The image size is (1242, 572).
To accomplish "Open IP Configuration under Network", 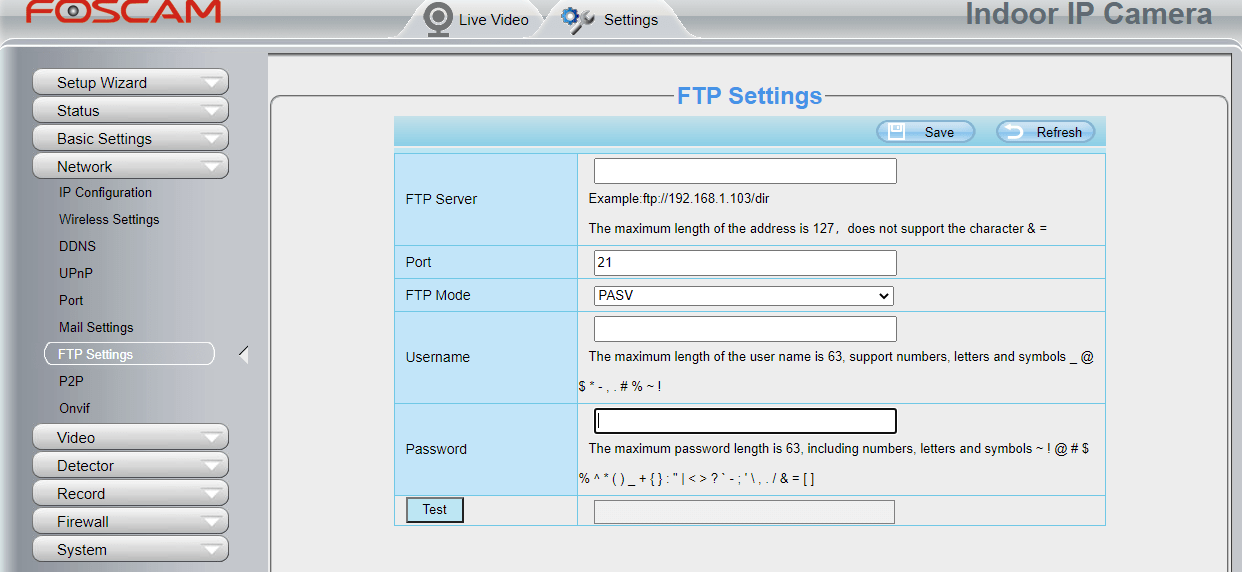I will point(105,193).
